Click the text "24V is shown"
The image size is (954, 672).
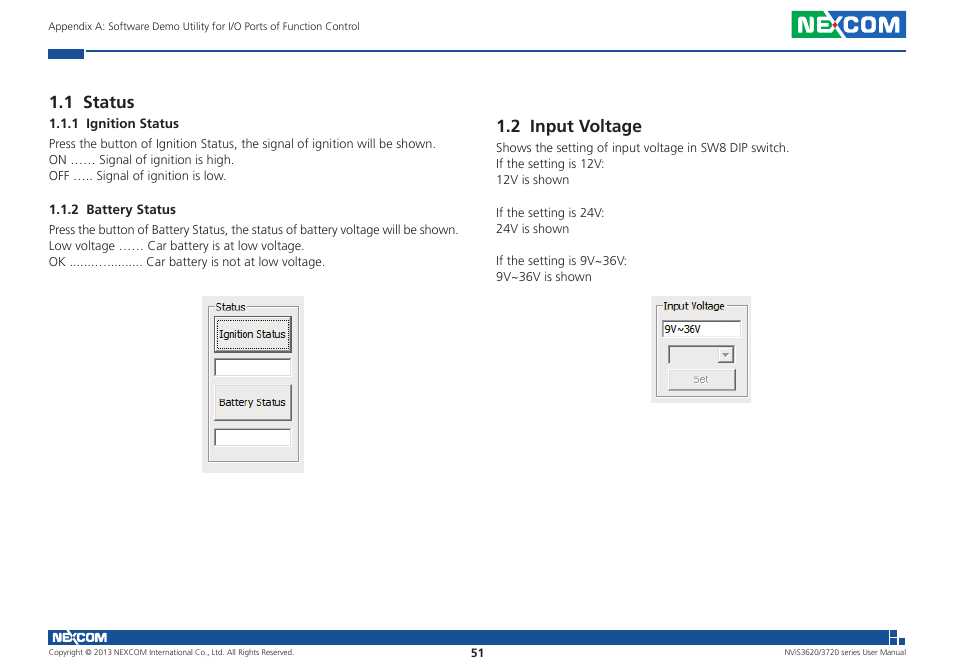(532, 229)
